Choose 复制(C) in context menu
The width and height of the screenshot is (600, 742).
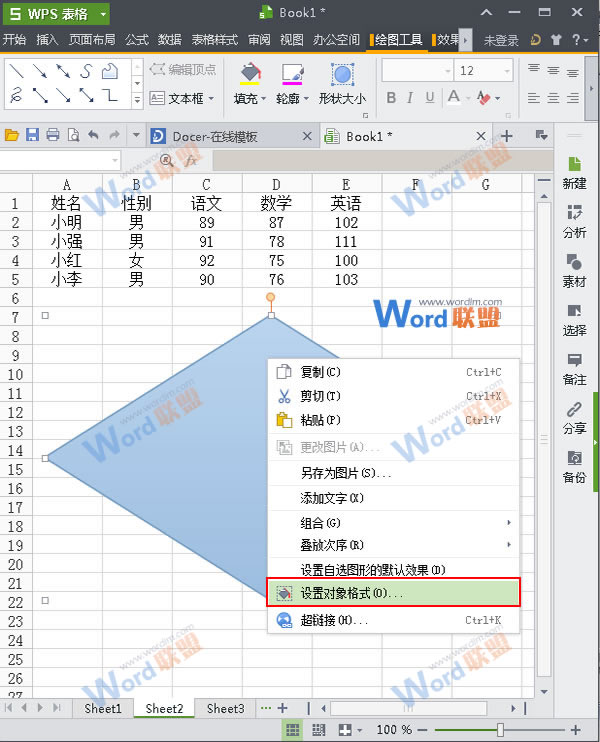pyautogui.click(x=394, y=372)
